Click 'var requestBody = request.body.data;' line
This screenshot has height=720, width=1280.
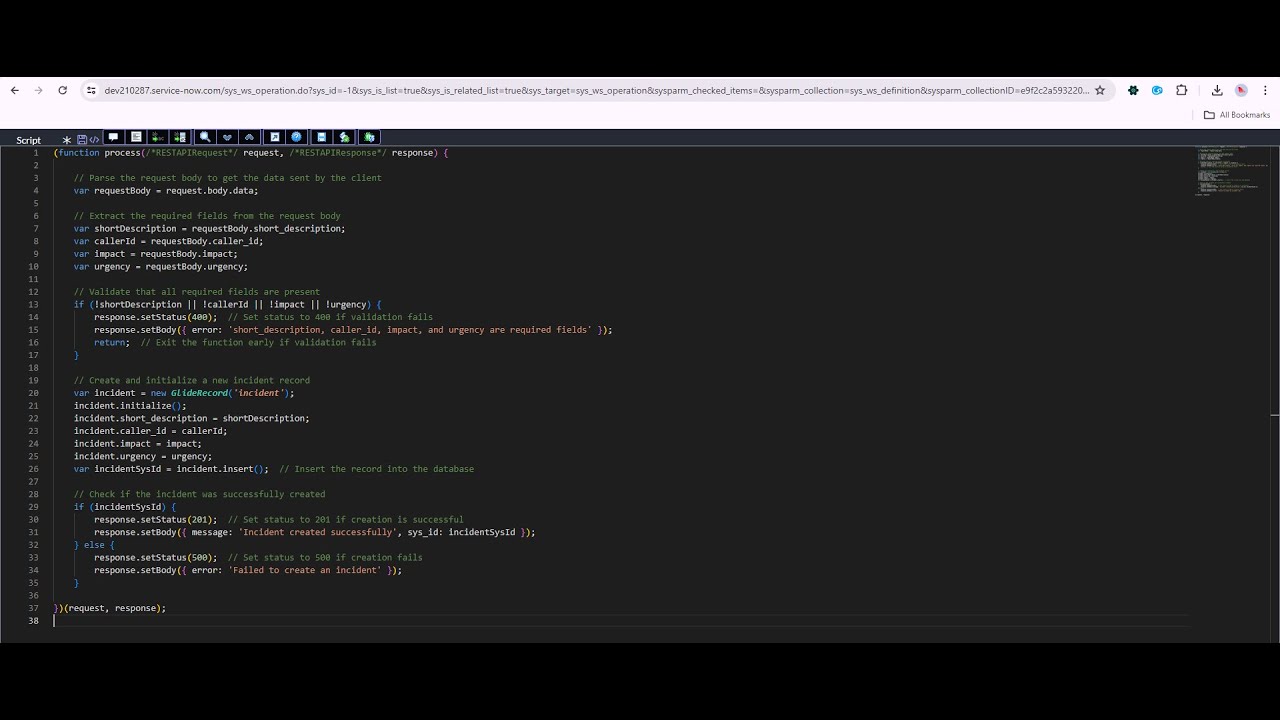[x=166, y=191]
